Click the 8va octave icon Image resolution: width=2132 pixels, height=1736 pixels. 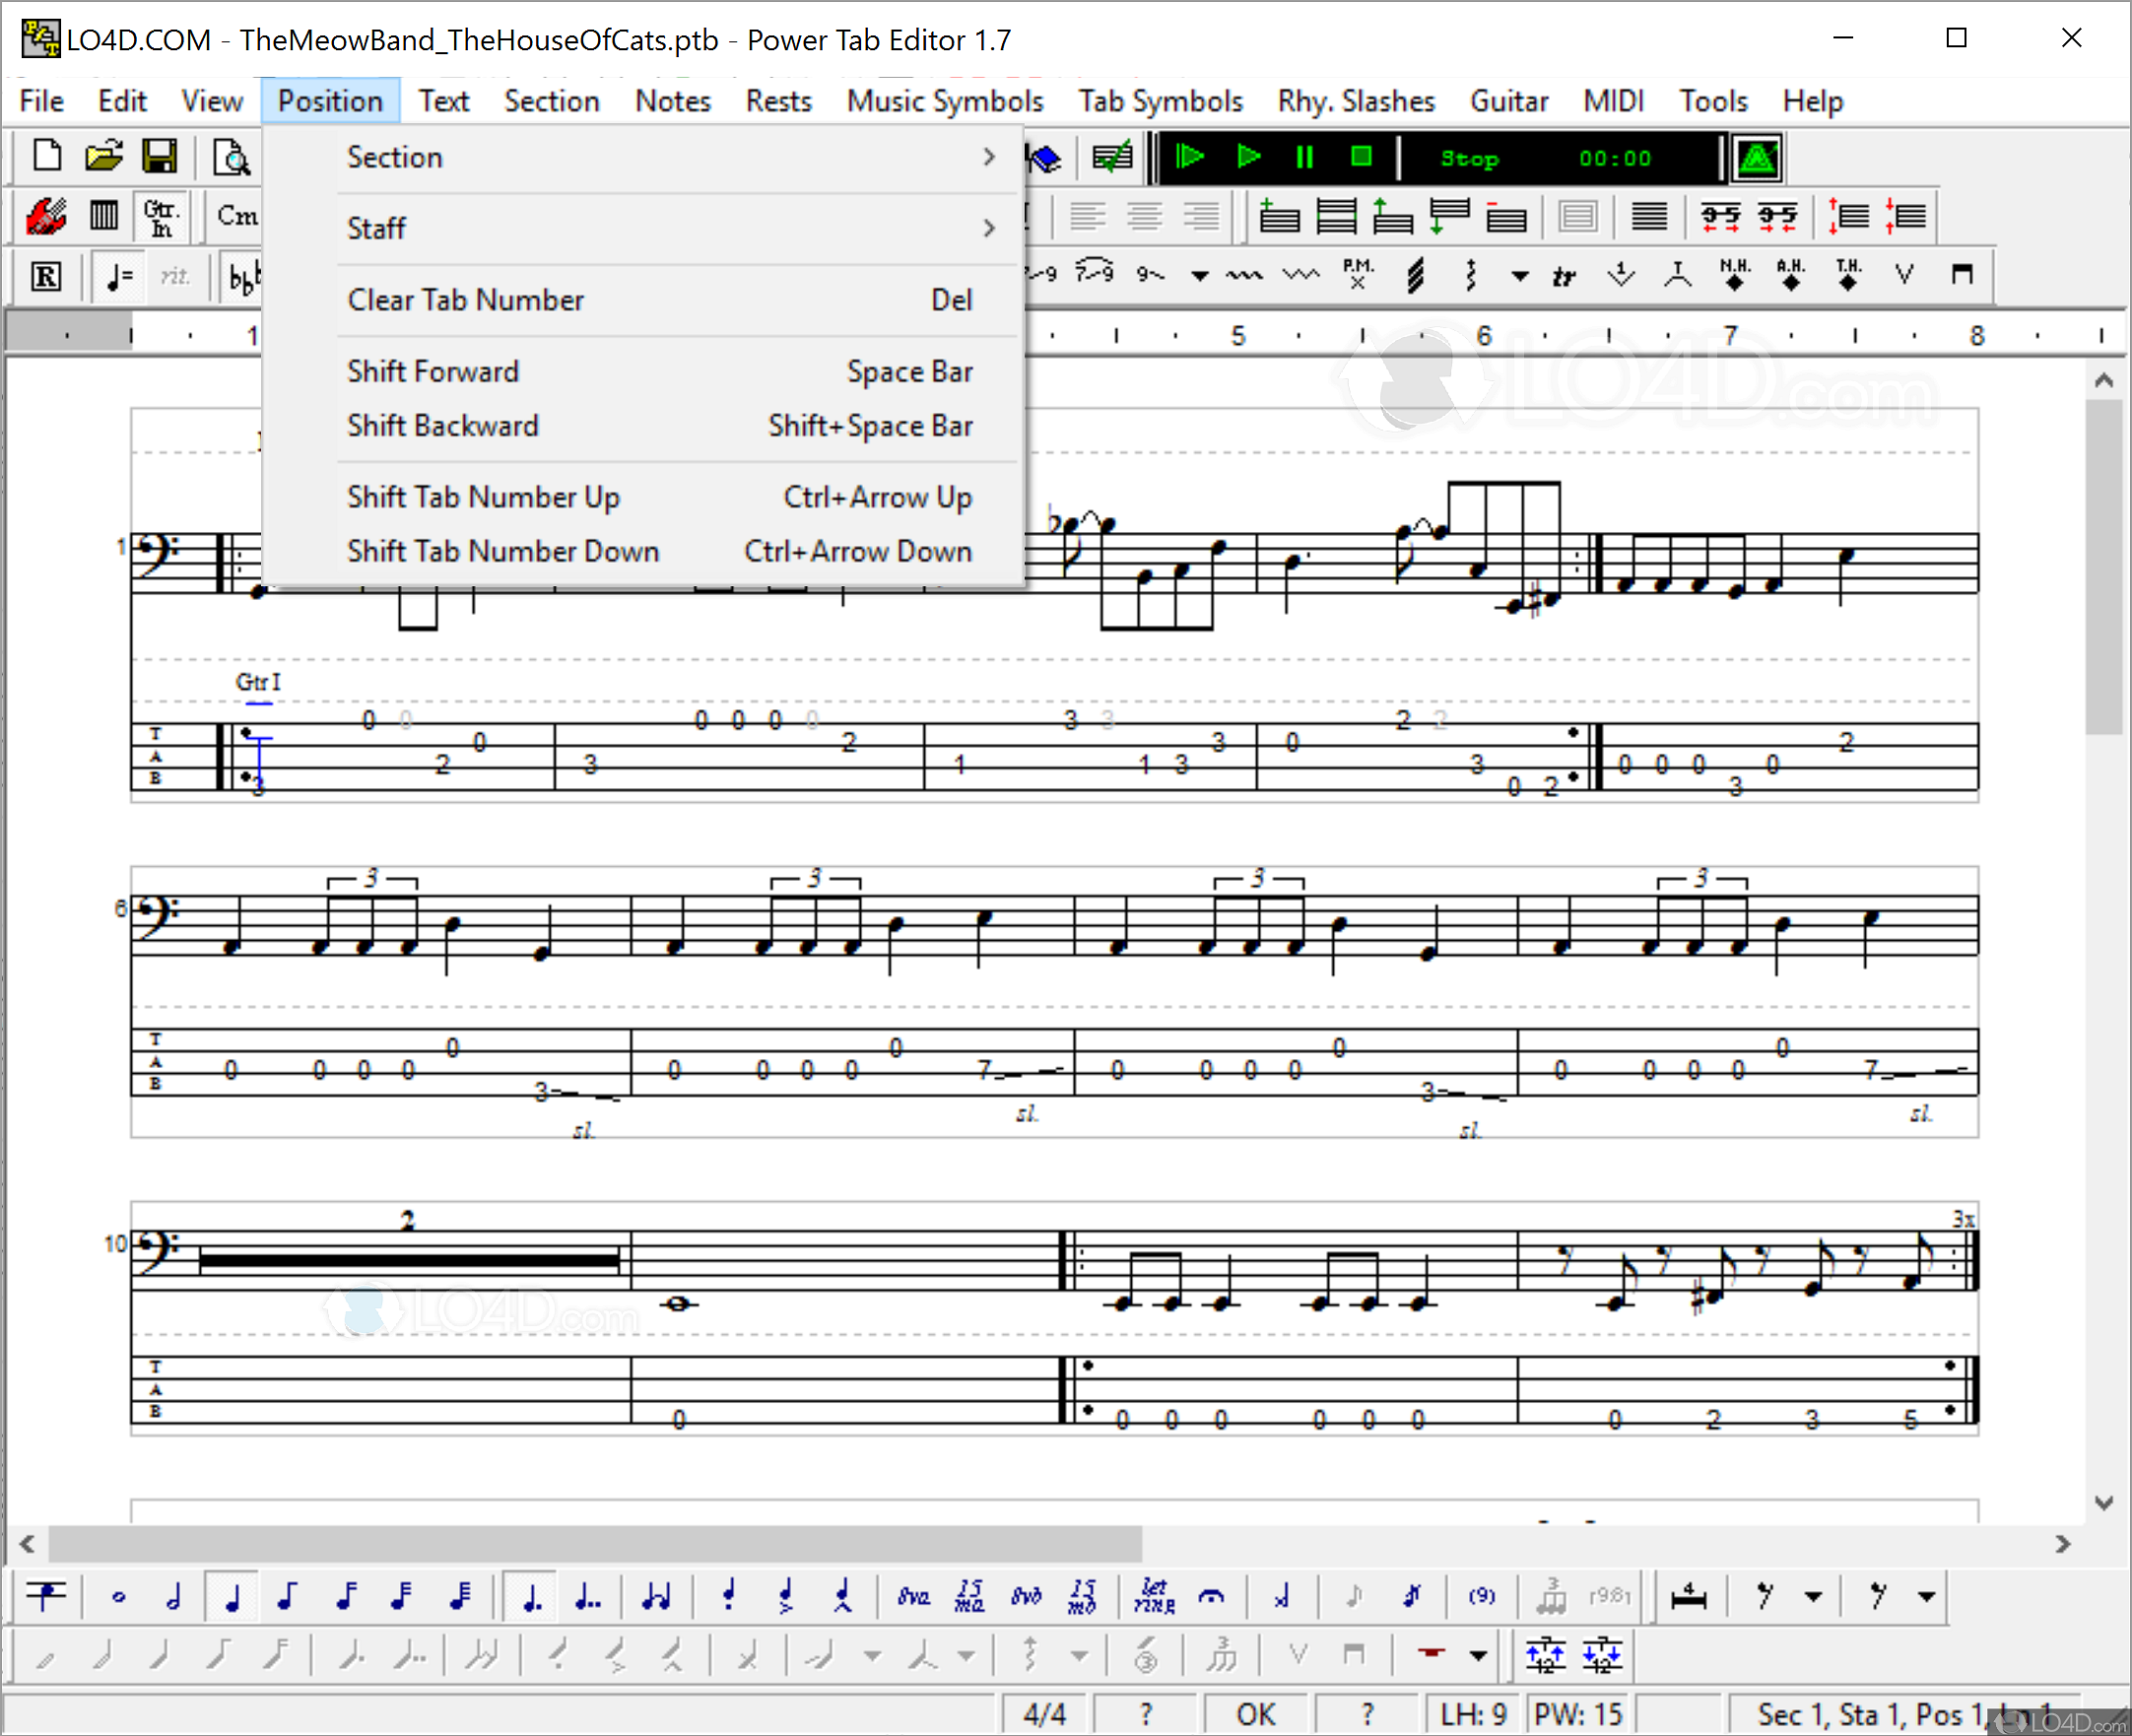[912, 1597]
